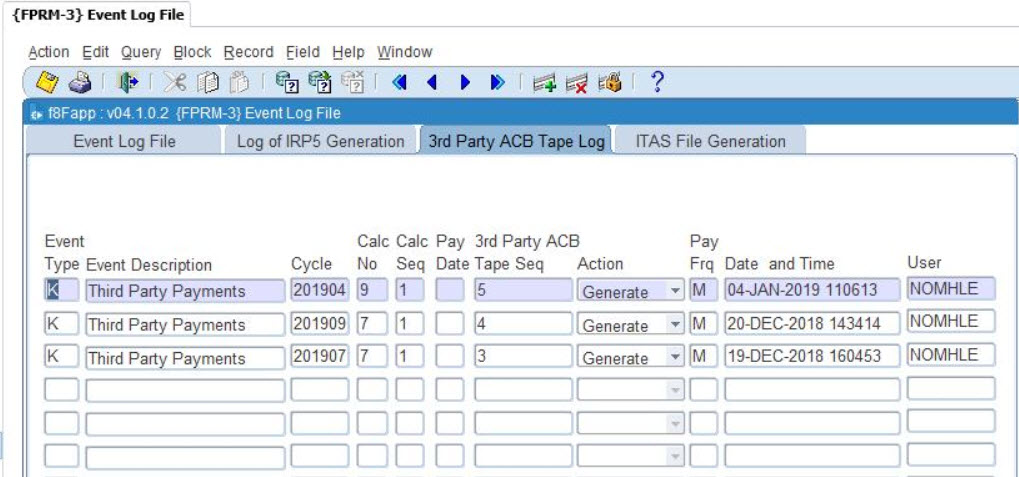This screenshot has width=1019, height=477.
Task: Click the Save icon in toolbar
Action: (47, 83)
